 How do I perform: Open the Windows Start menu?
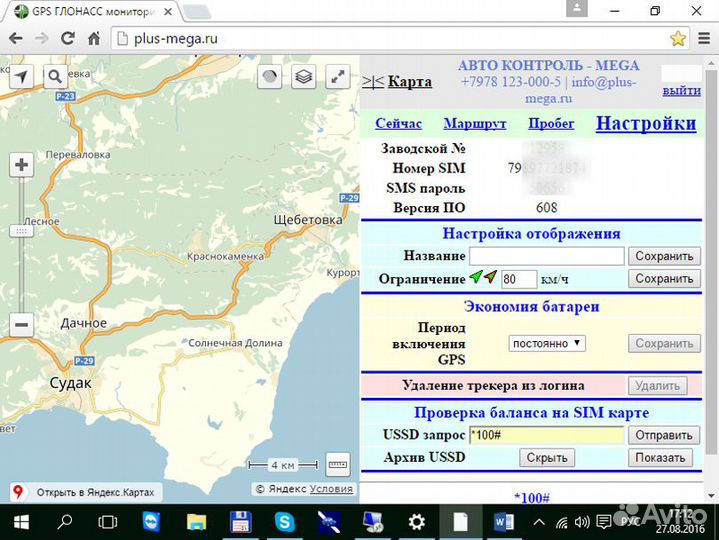point(21,522)
